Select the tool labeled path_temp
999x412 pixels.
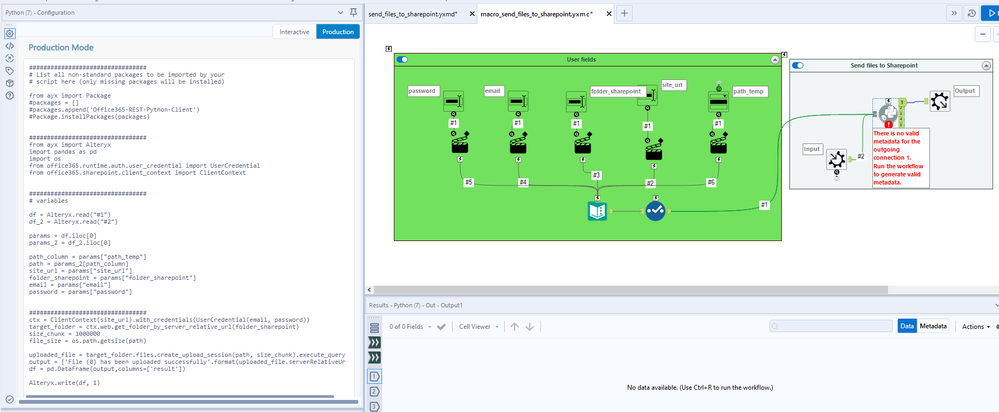(719, 101)
